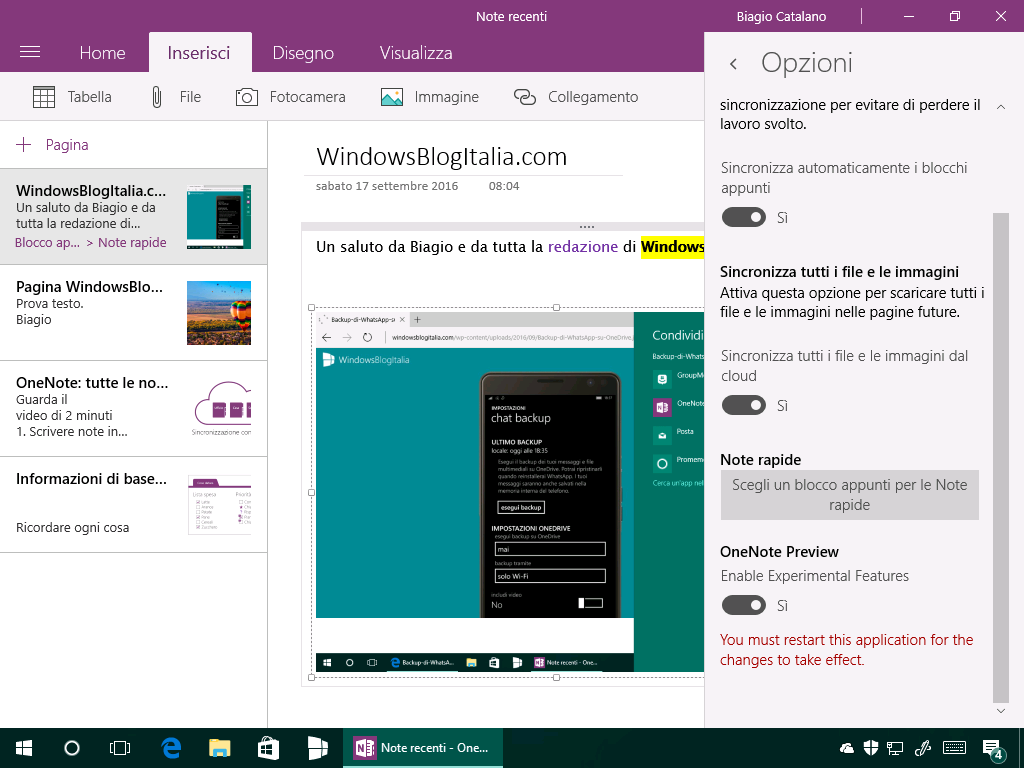The height and width of the screenshot is (768, 1024).
Task: Click the hot air balloon page thumbnail
Action: [x=219, y=313]
